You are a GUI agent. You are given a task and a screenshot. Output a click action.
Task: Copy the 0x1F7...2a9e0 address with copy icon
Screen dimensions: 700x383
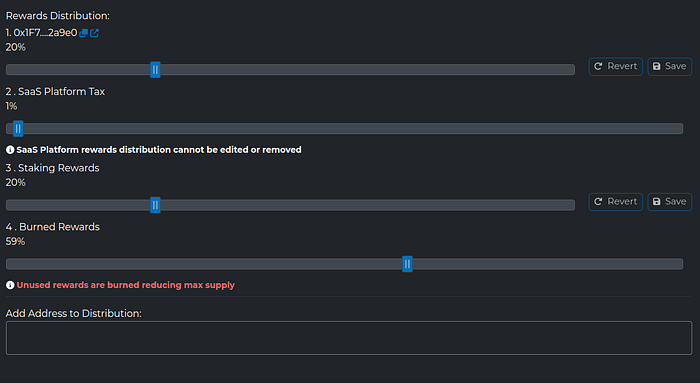coord(83,33)
